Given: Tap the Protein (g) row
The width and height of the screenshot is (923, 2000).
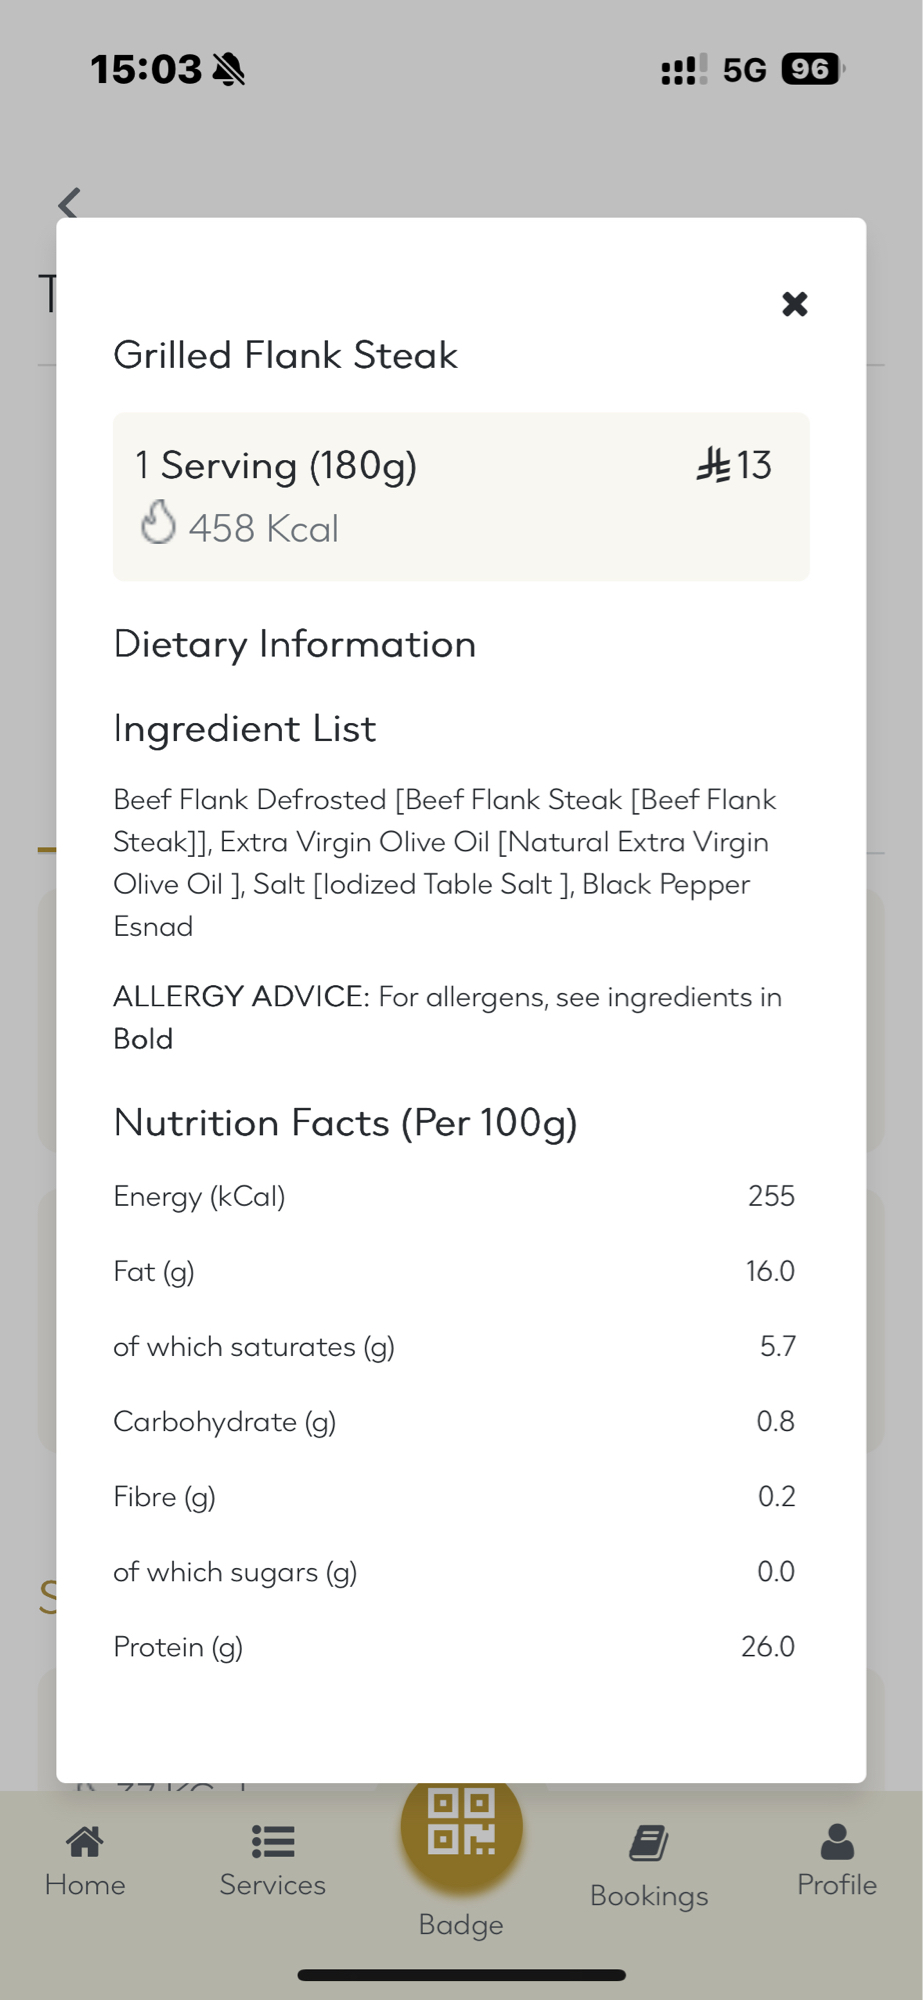Looking at the screenshot, I should [x=454, y=1646].
